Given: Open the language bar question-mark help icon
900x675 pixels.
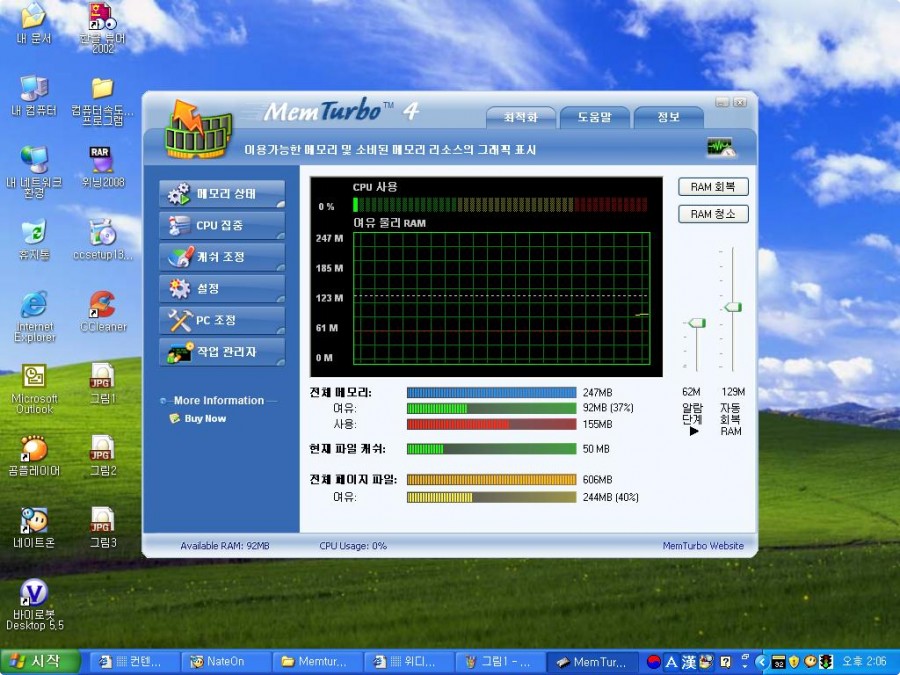Looking at the screenshot, I should (726, 662).
